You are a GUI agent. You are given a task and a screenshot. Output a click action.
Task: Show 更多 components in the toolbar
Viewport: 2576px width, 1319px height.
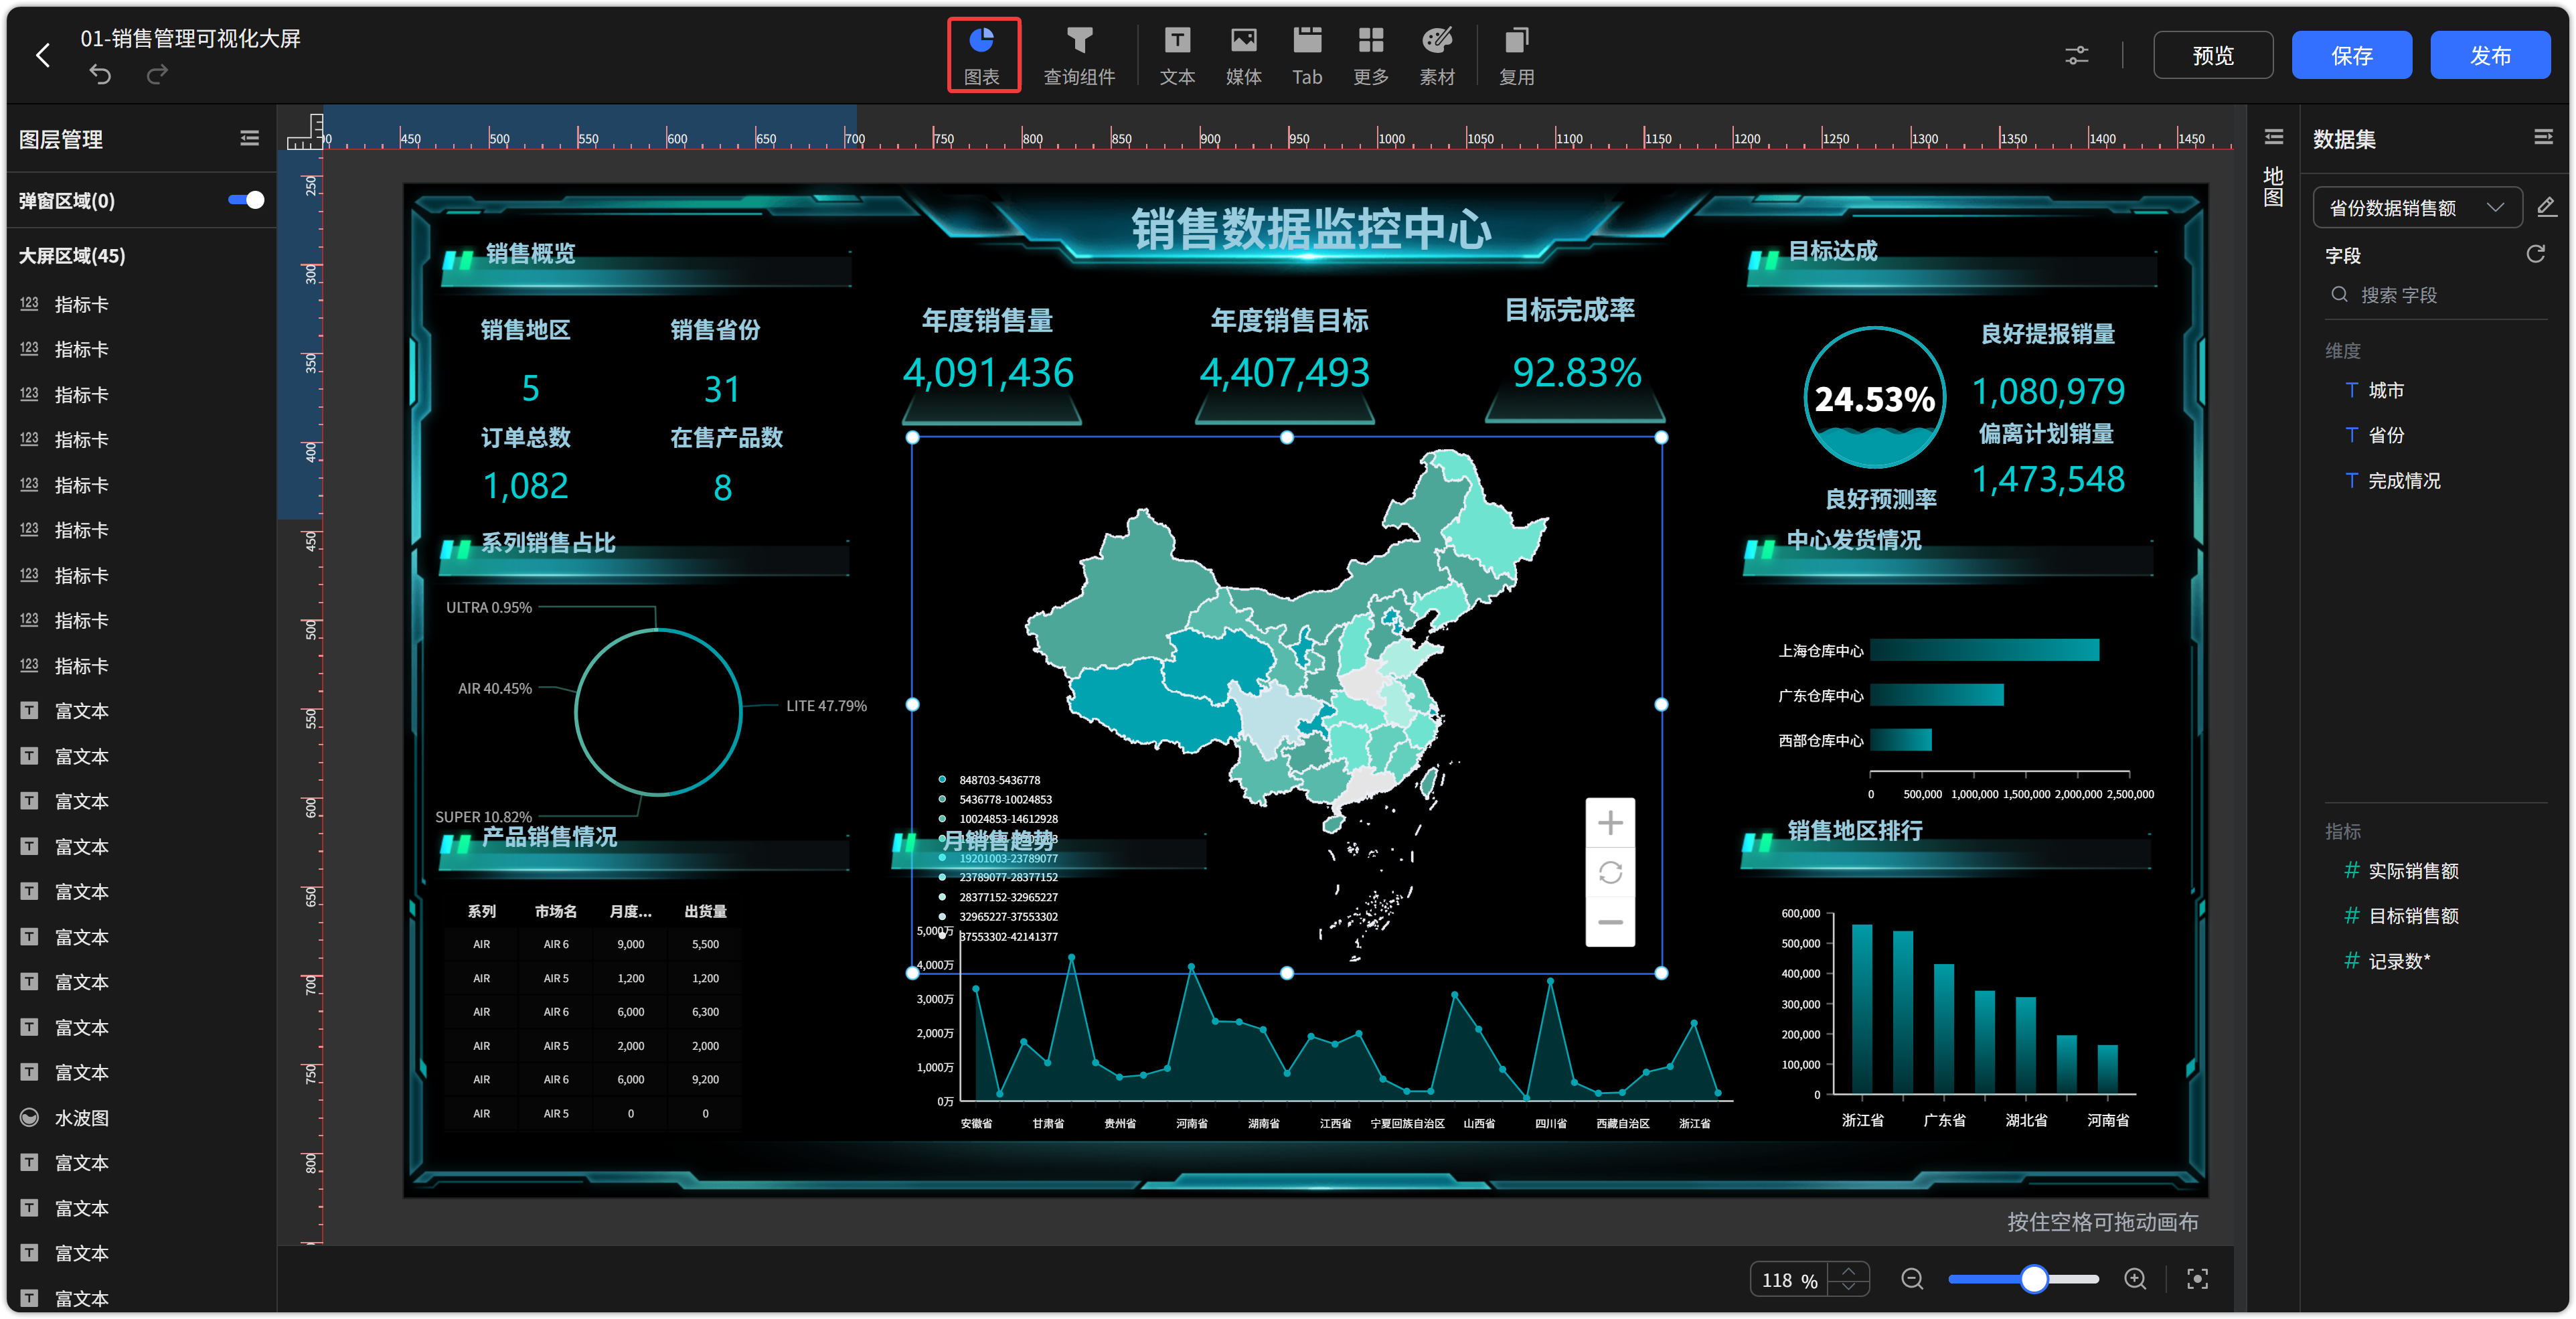pos(1371,55)
